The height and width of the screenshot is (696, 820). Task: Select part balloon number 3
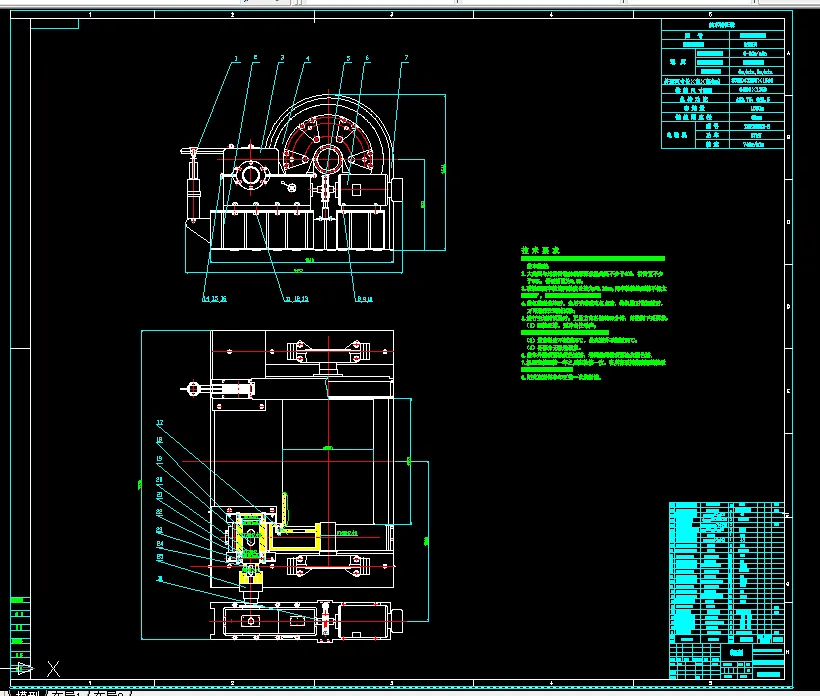tap(282, 58)
